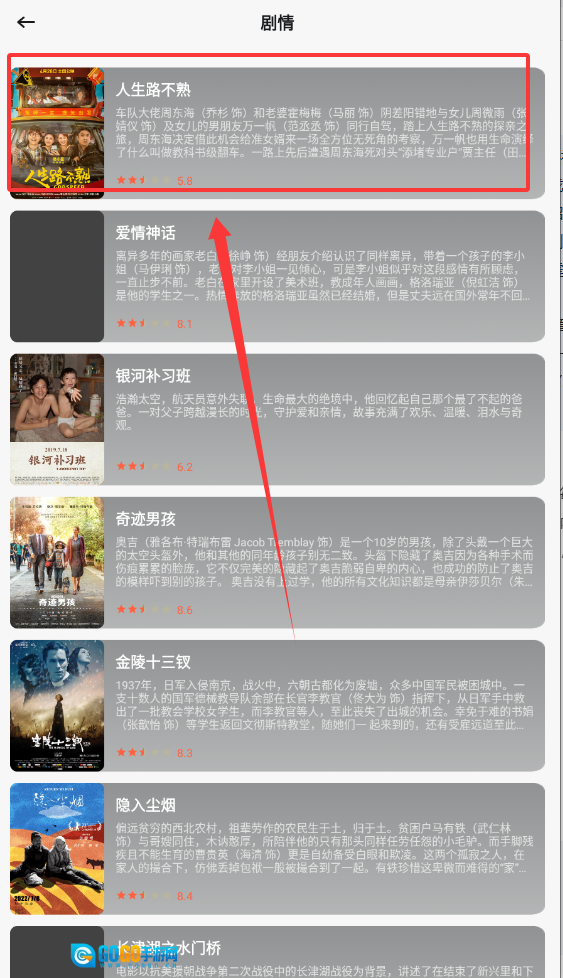Click the 8.4 star rating of 隐入尘烟

154,896
